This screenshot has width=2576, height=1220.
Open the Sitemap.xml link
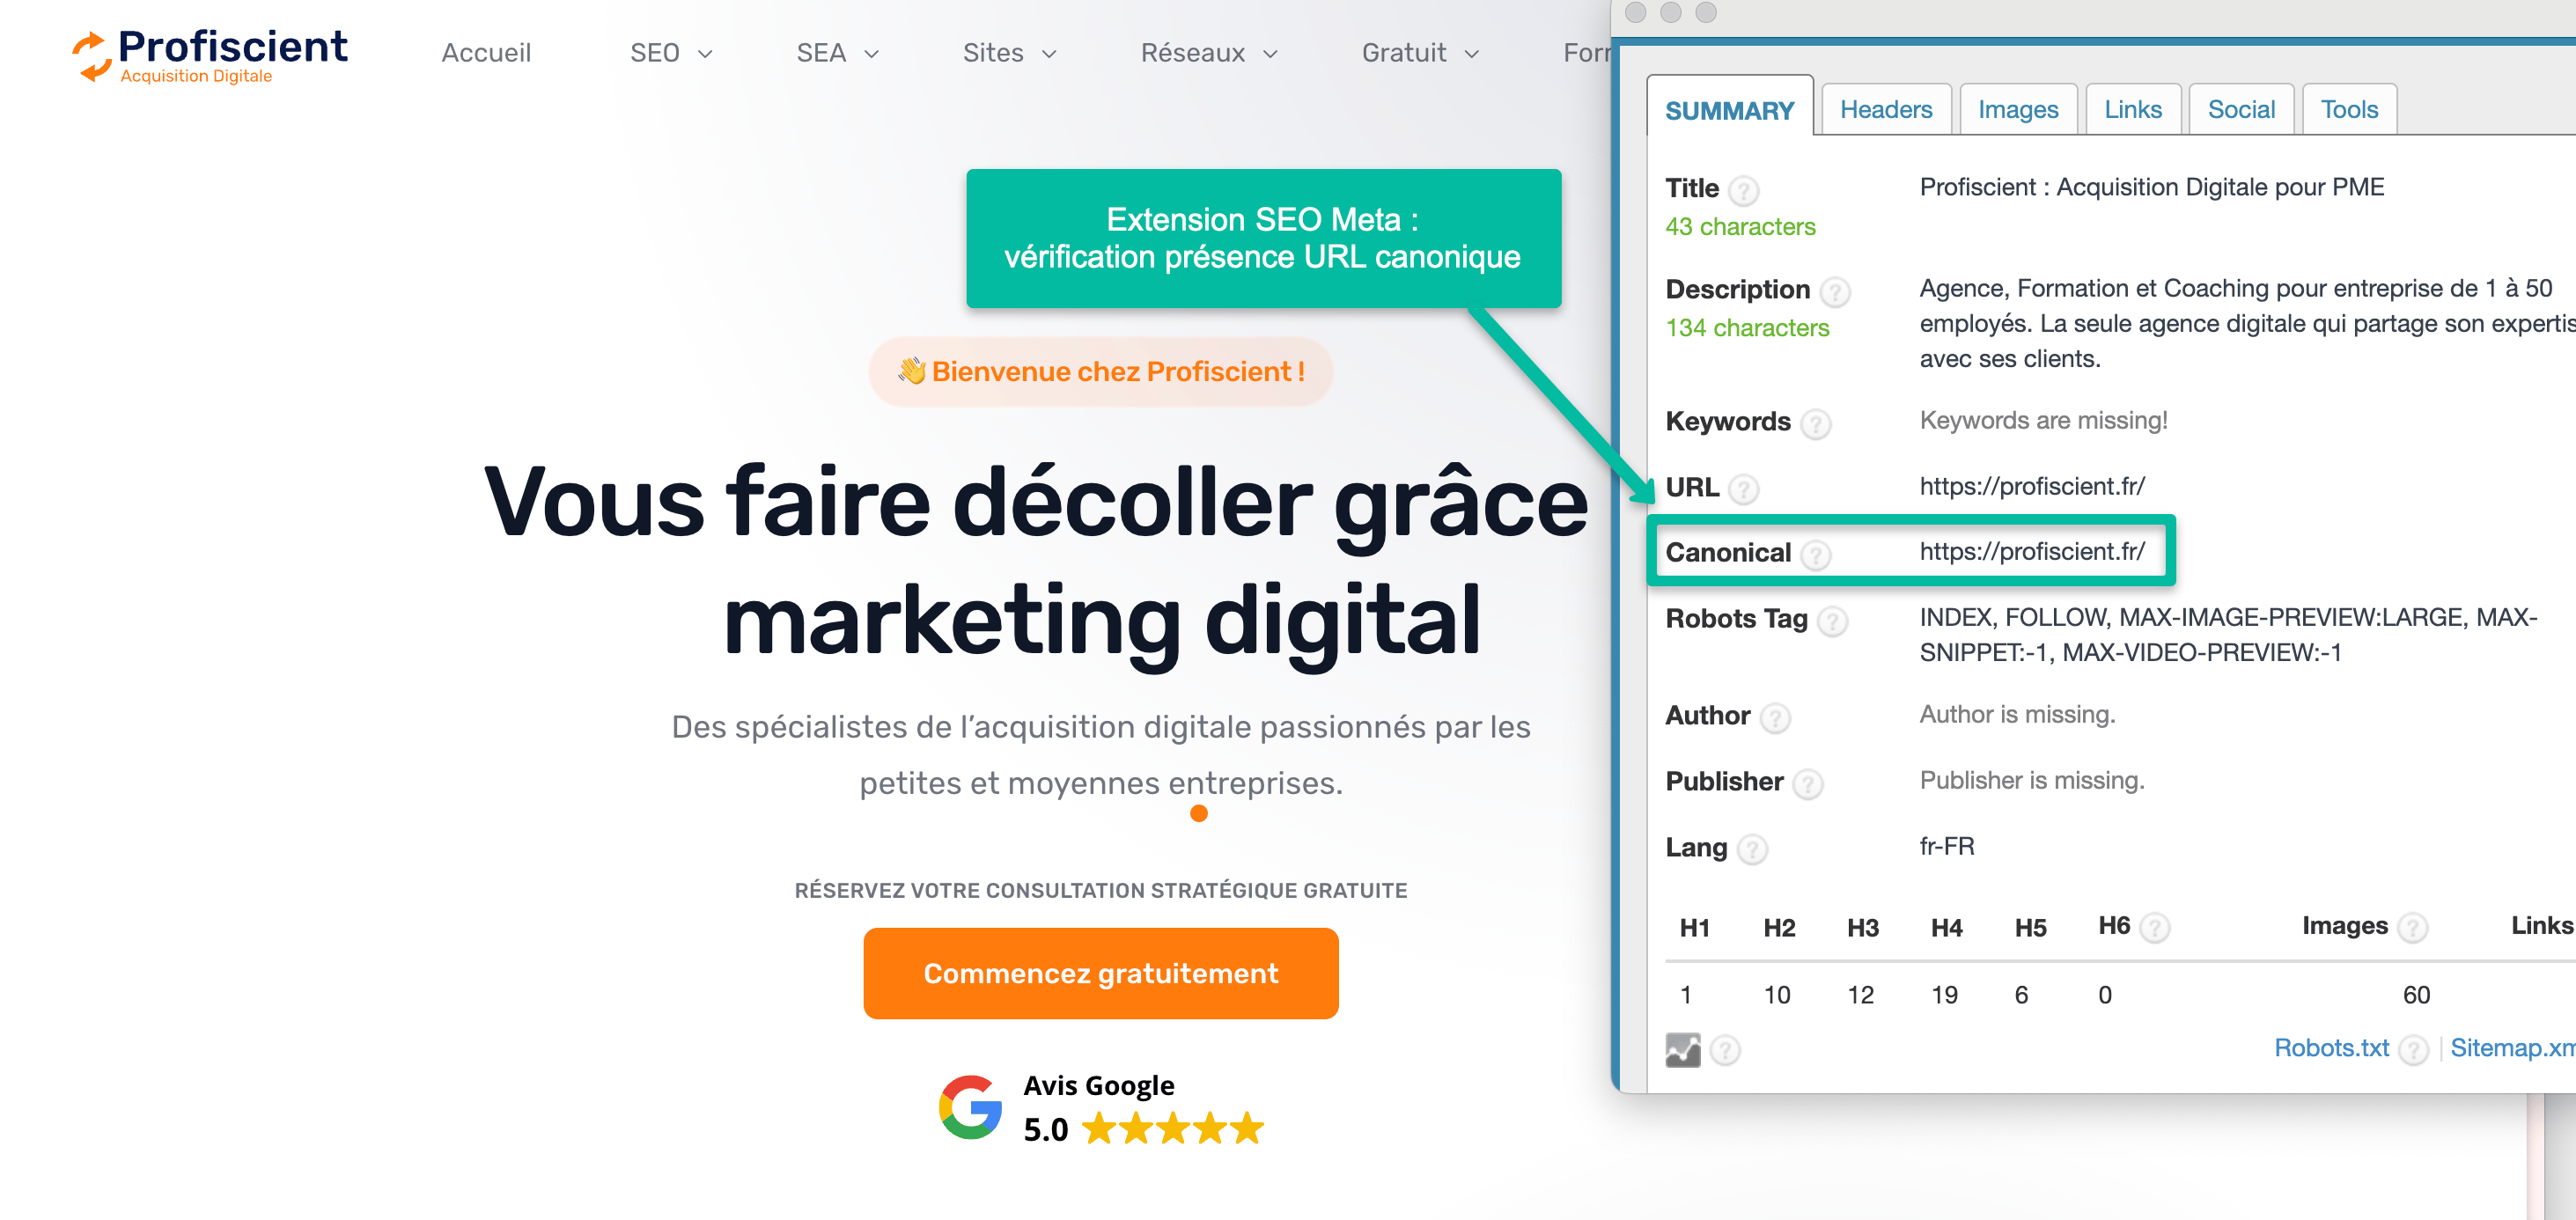(2512, 1048)
